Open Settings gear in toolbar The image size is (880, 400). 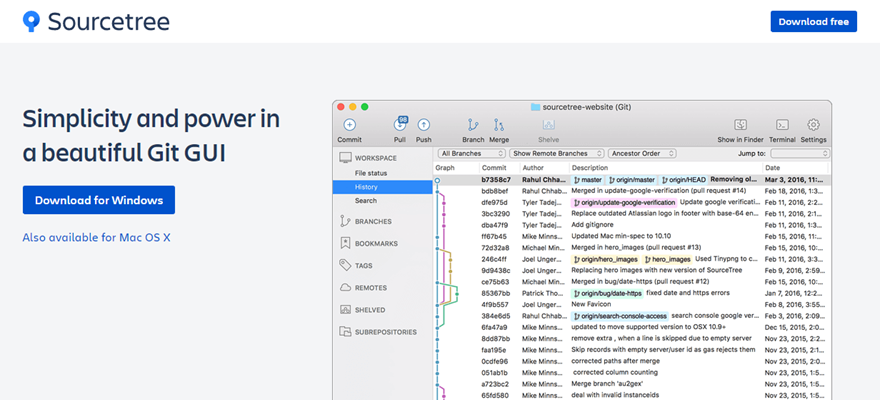813,125
